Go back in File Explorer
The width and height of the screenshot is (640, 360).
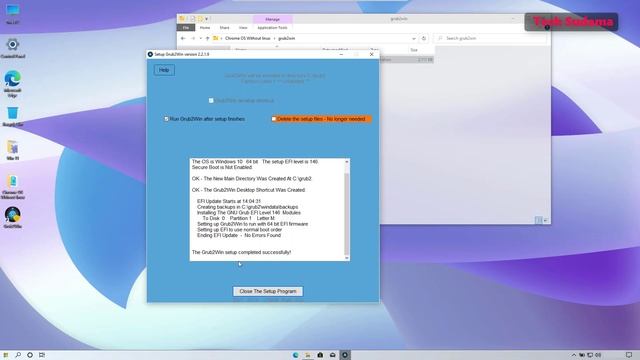click(183, 38)
